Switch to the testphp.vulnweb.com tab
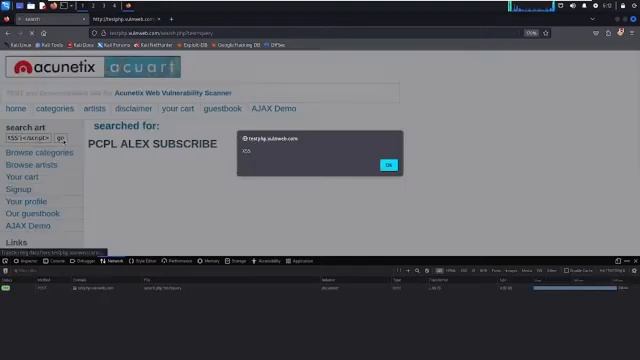Screen dimensions: 640x360 [123, 19]
